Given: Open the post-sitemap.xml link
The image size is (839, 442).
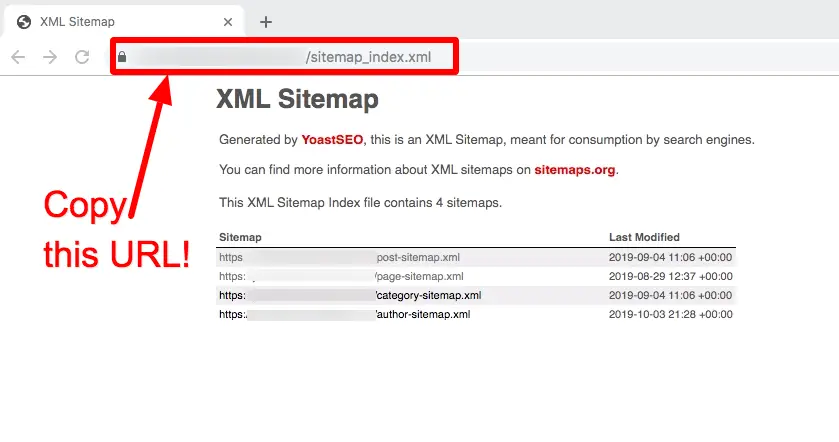Looking at the screenshot, I should pyautogui.click(x=339, y=257).
